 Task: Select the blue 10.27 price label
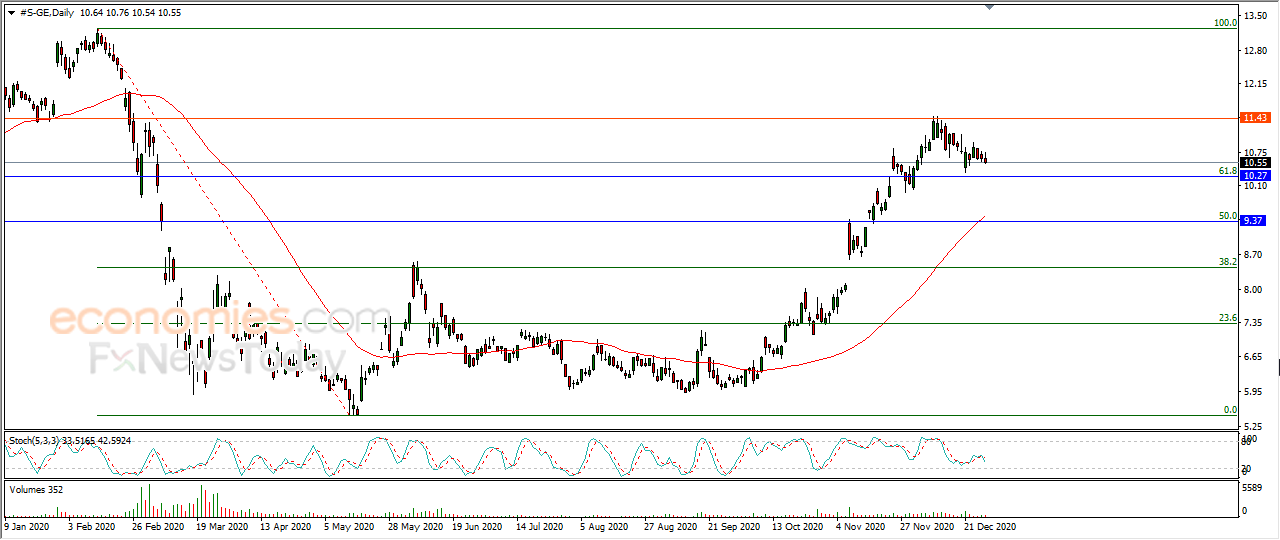click(1255, 176)
